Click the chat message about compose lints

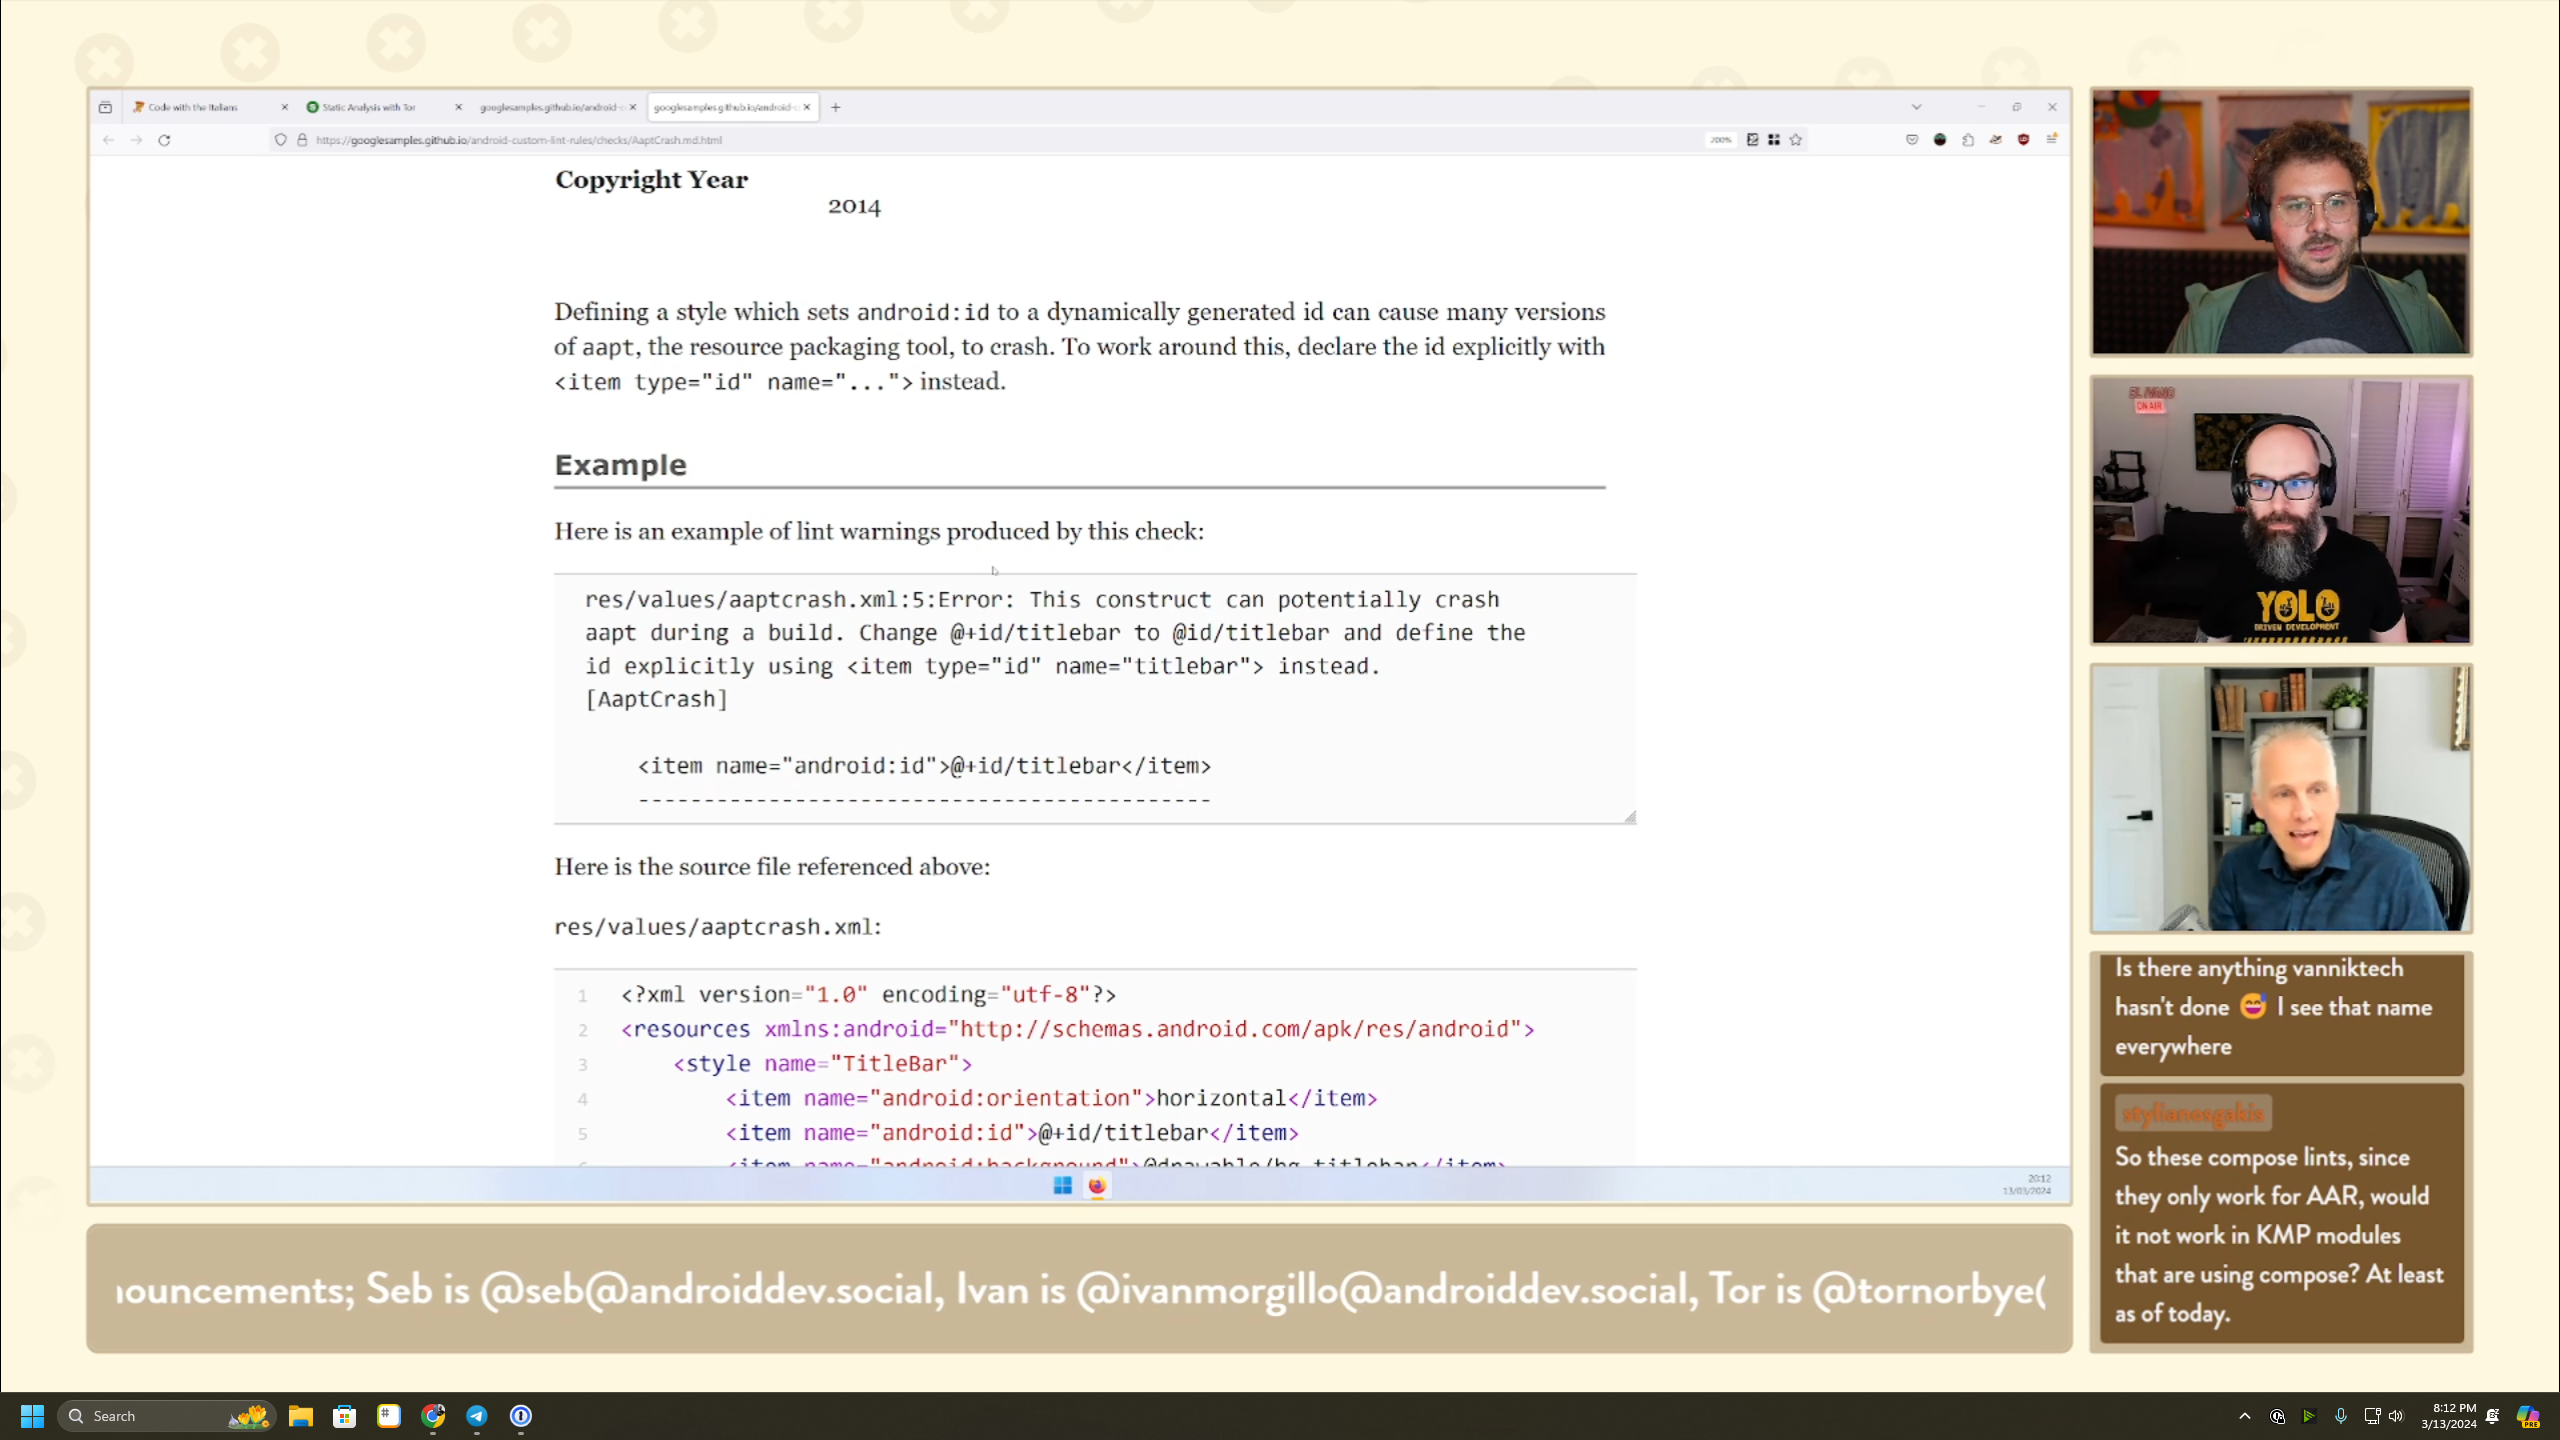2281,1213
